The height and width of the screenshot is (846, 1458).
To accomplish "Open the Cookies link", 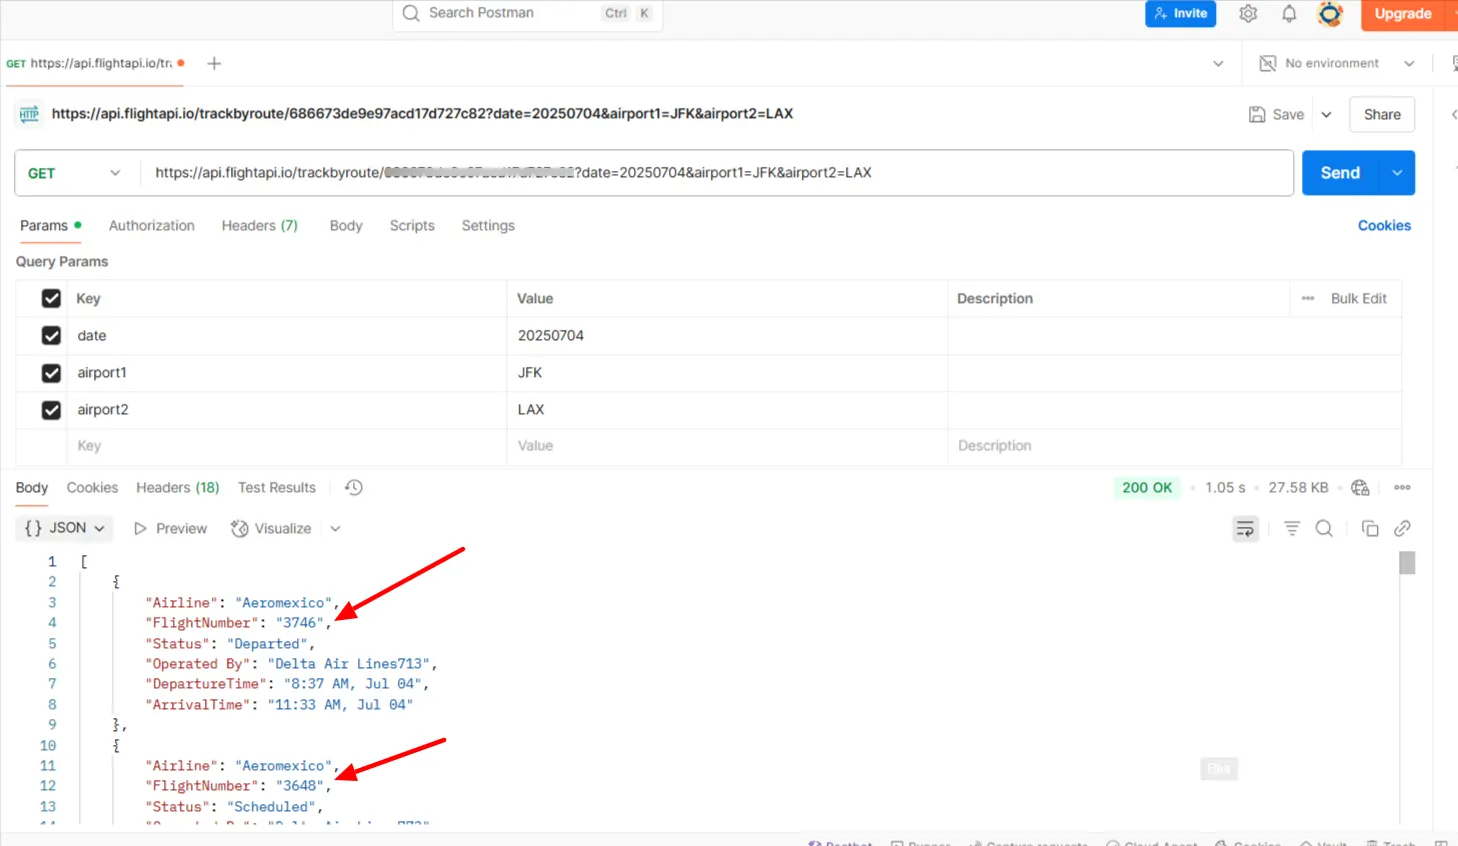I will pyautogui.click(x=1384, y=226).
